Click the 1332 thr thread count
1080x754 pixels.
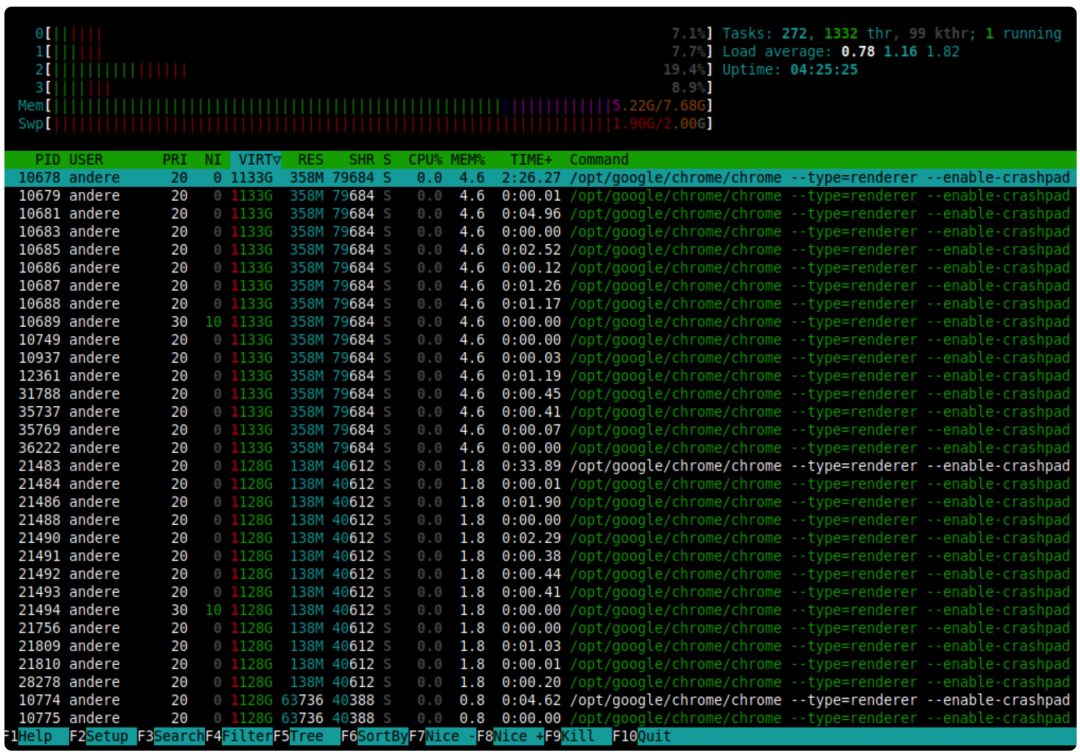point(858,33)
